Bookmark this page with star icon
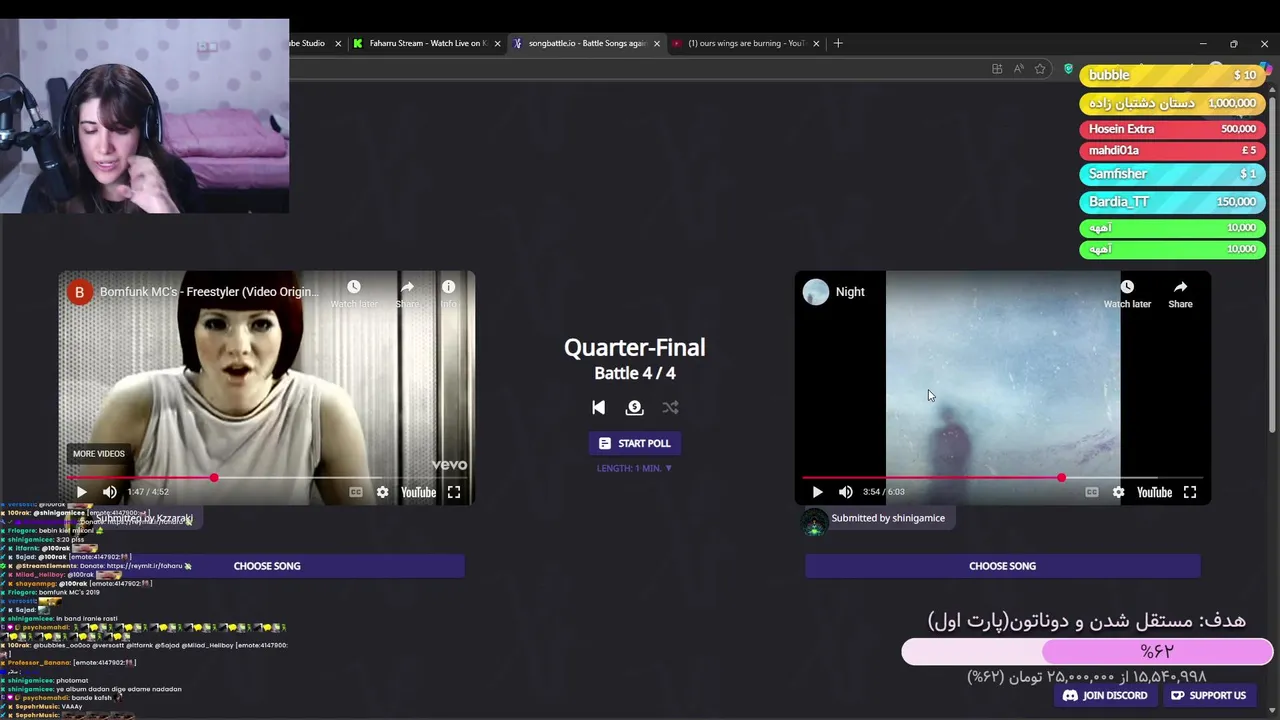This screenshot has height=720, width=1280. pos(1040,69)
